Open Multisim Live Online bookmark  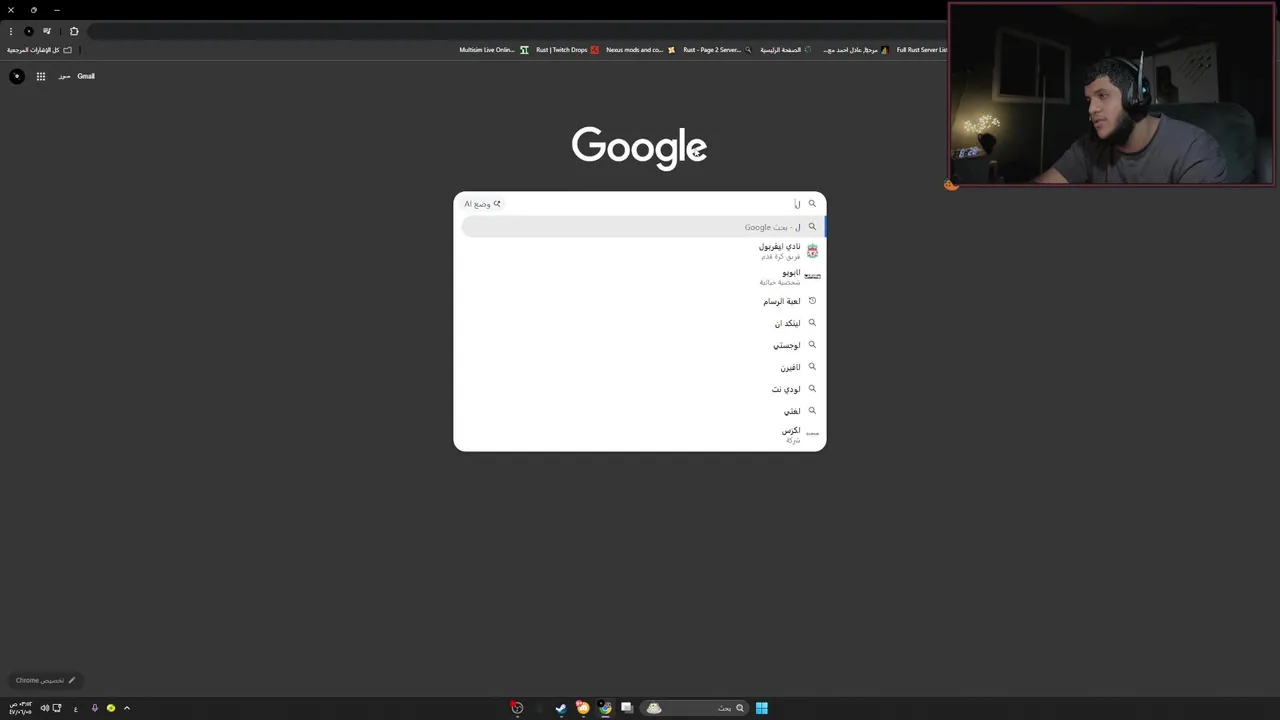(494, 50)
